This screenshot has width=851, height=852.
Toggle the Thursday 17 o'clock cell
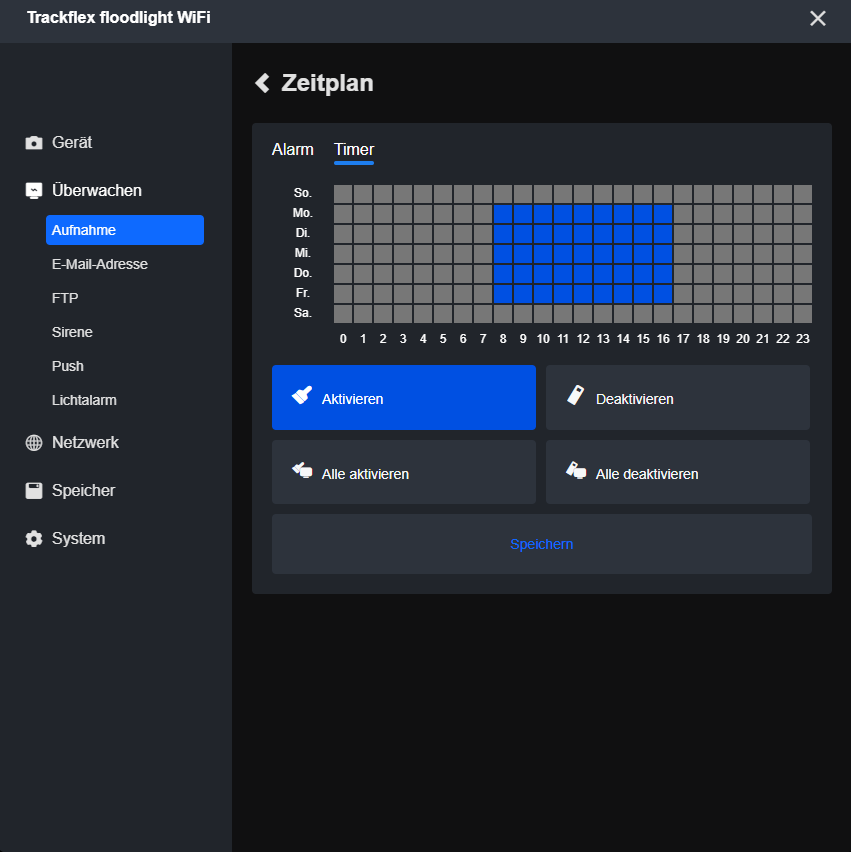pyautogui.click(x=683, y=274)
